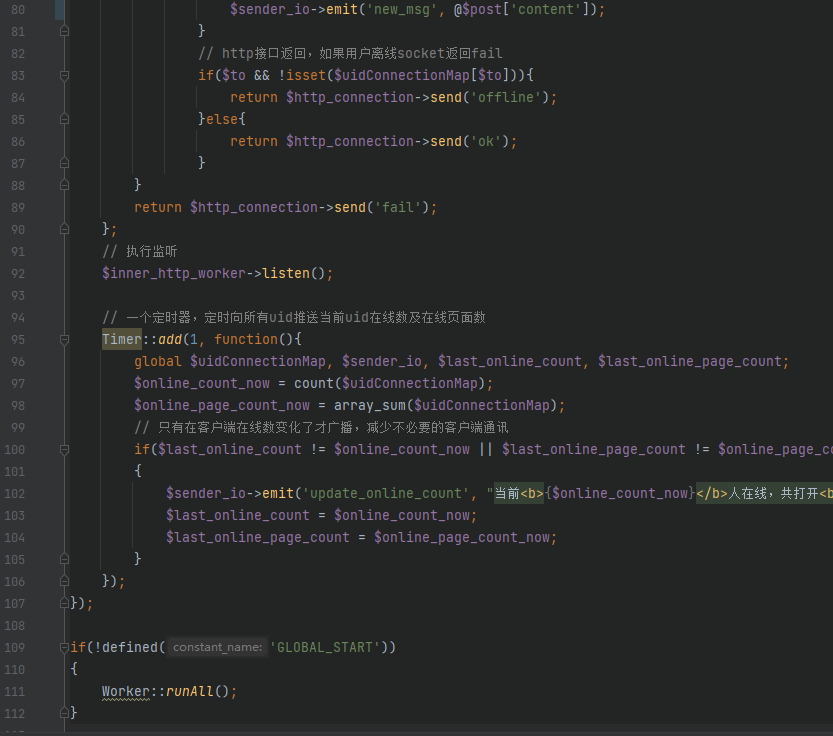Toggle fold end marker on line 88
This screenshot has width=833, height=736.
click(64, 185)
